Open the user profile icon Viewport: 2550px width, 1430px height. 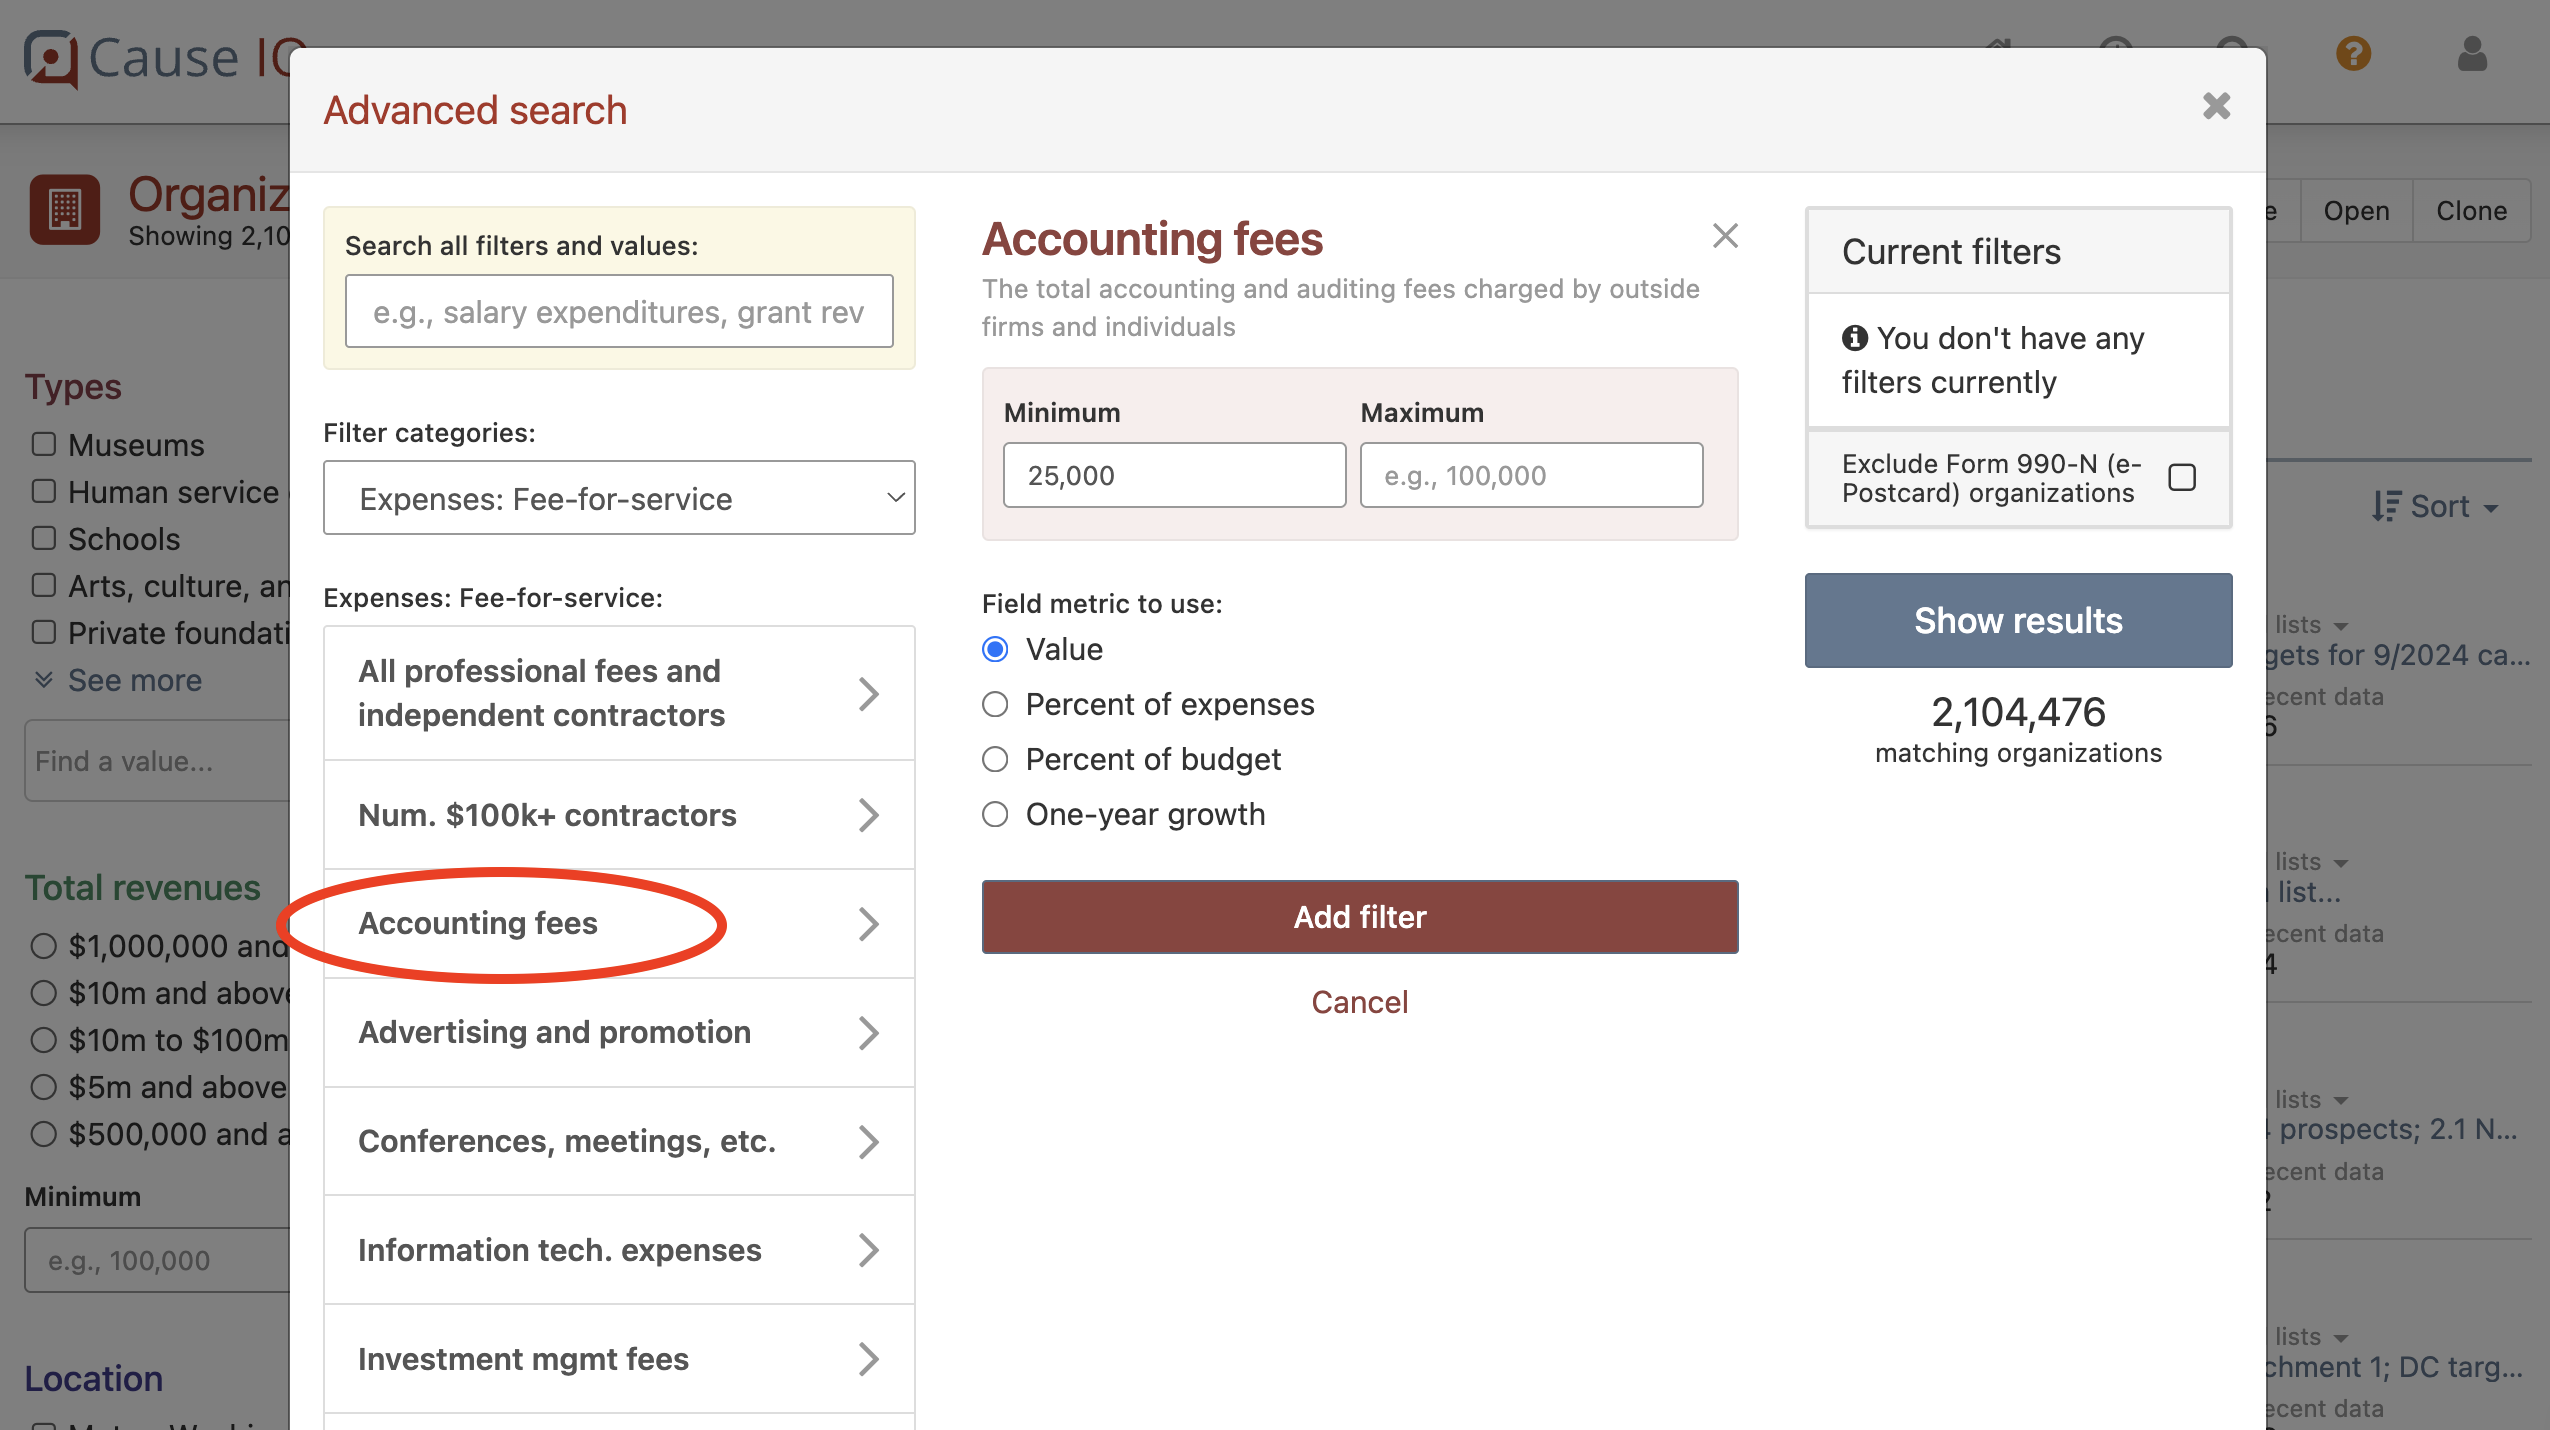2470,55
